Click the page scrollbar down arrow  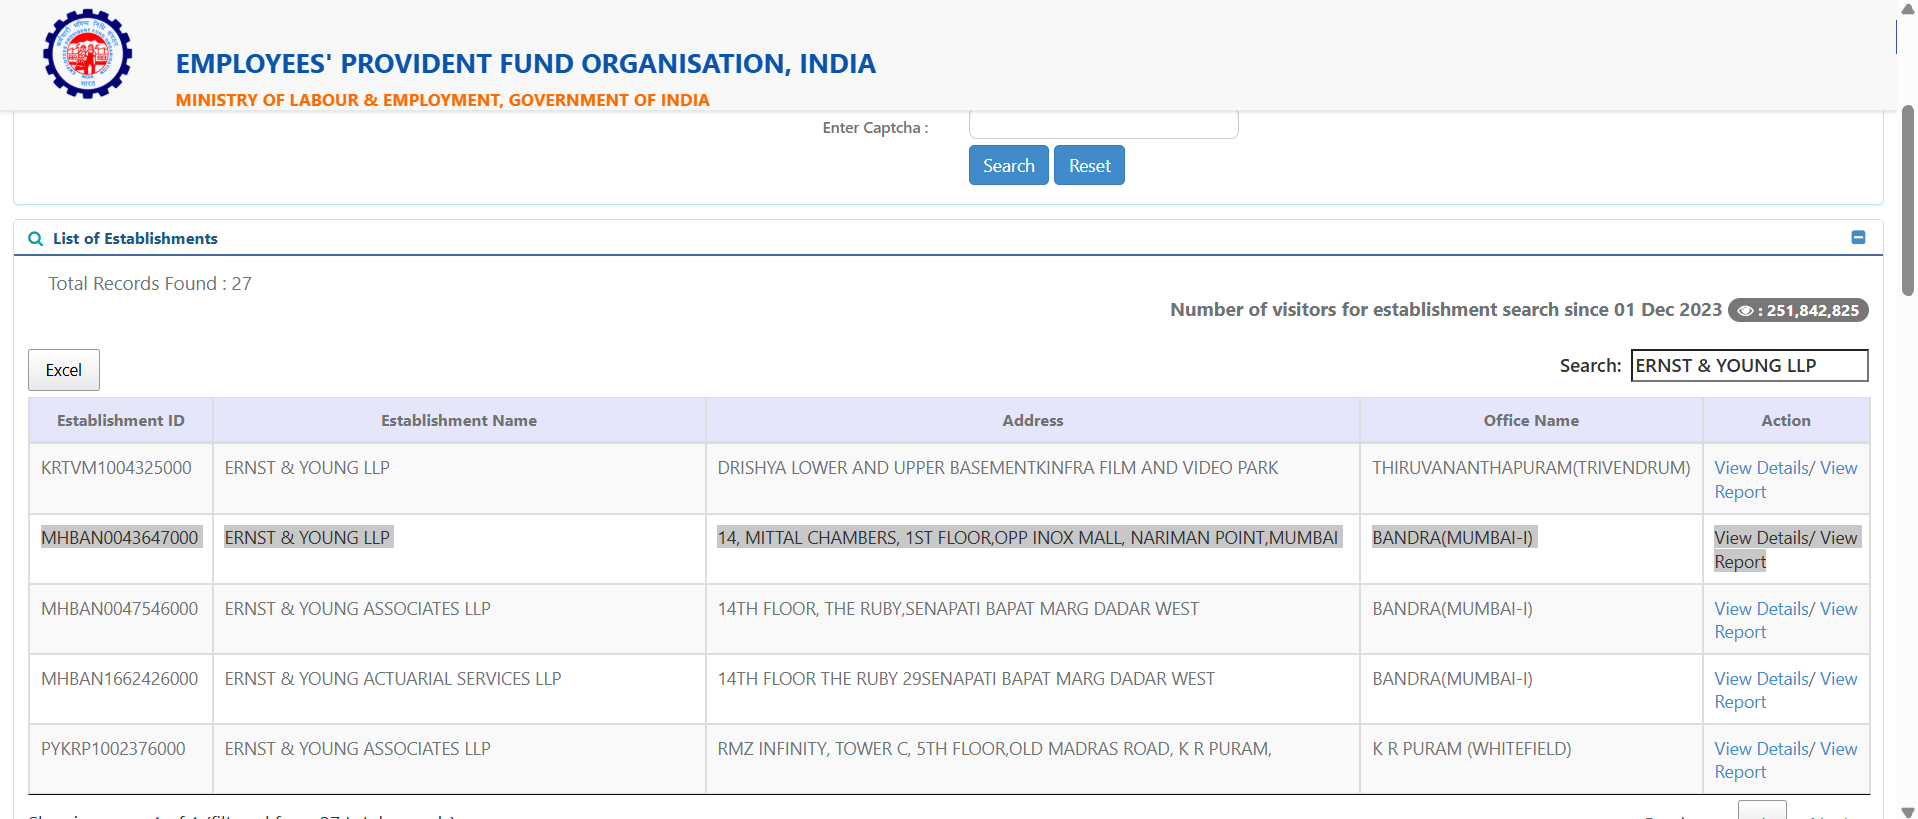pos(1907,811)
